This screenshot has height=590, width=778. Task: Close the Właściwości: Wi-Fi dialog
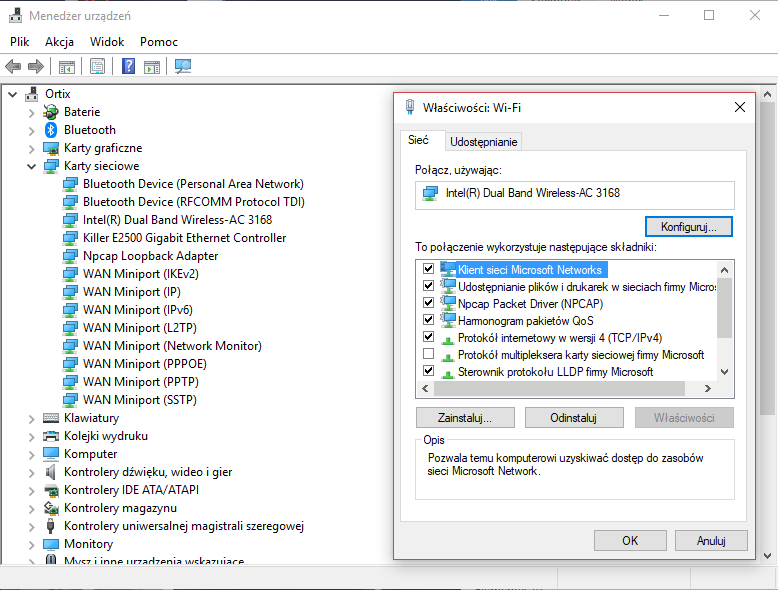(x=739, y=107)
